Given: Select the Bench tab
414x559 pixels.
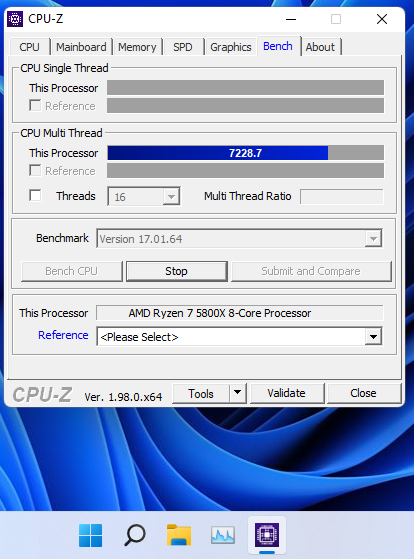Looking at the screenshot, I should coord(278,46).
